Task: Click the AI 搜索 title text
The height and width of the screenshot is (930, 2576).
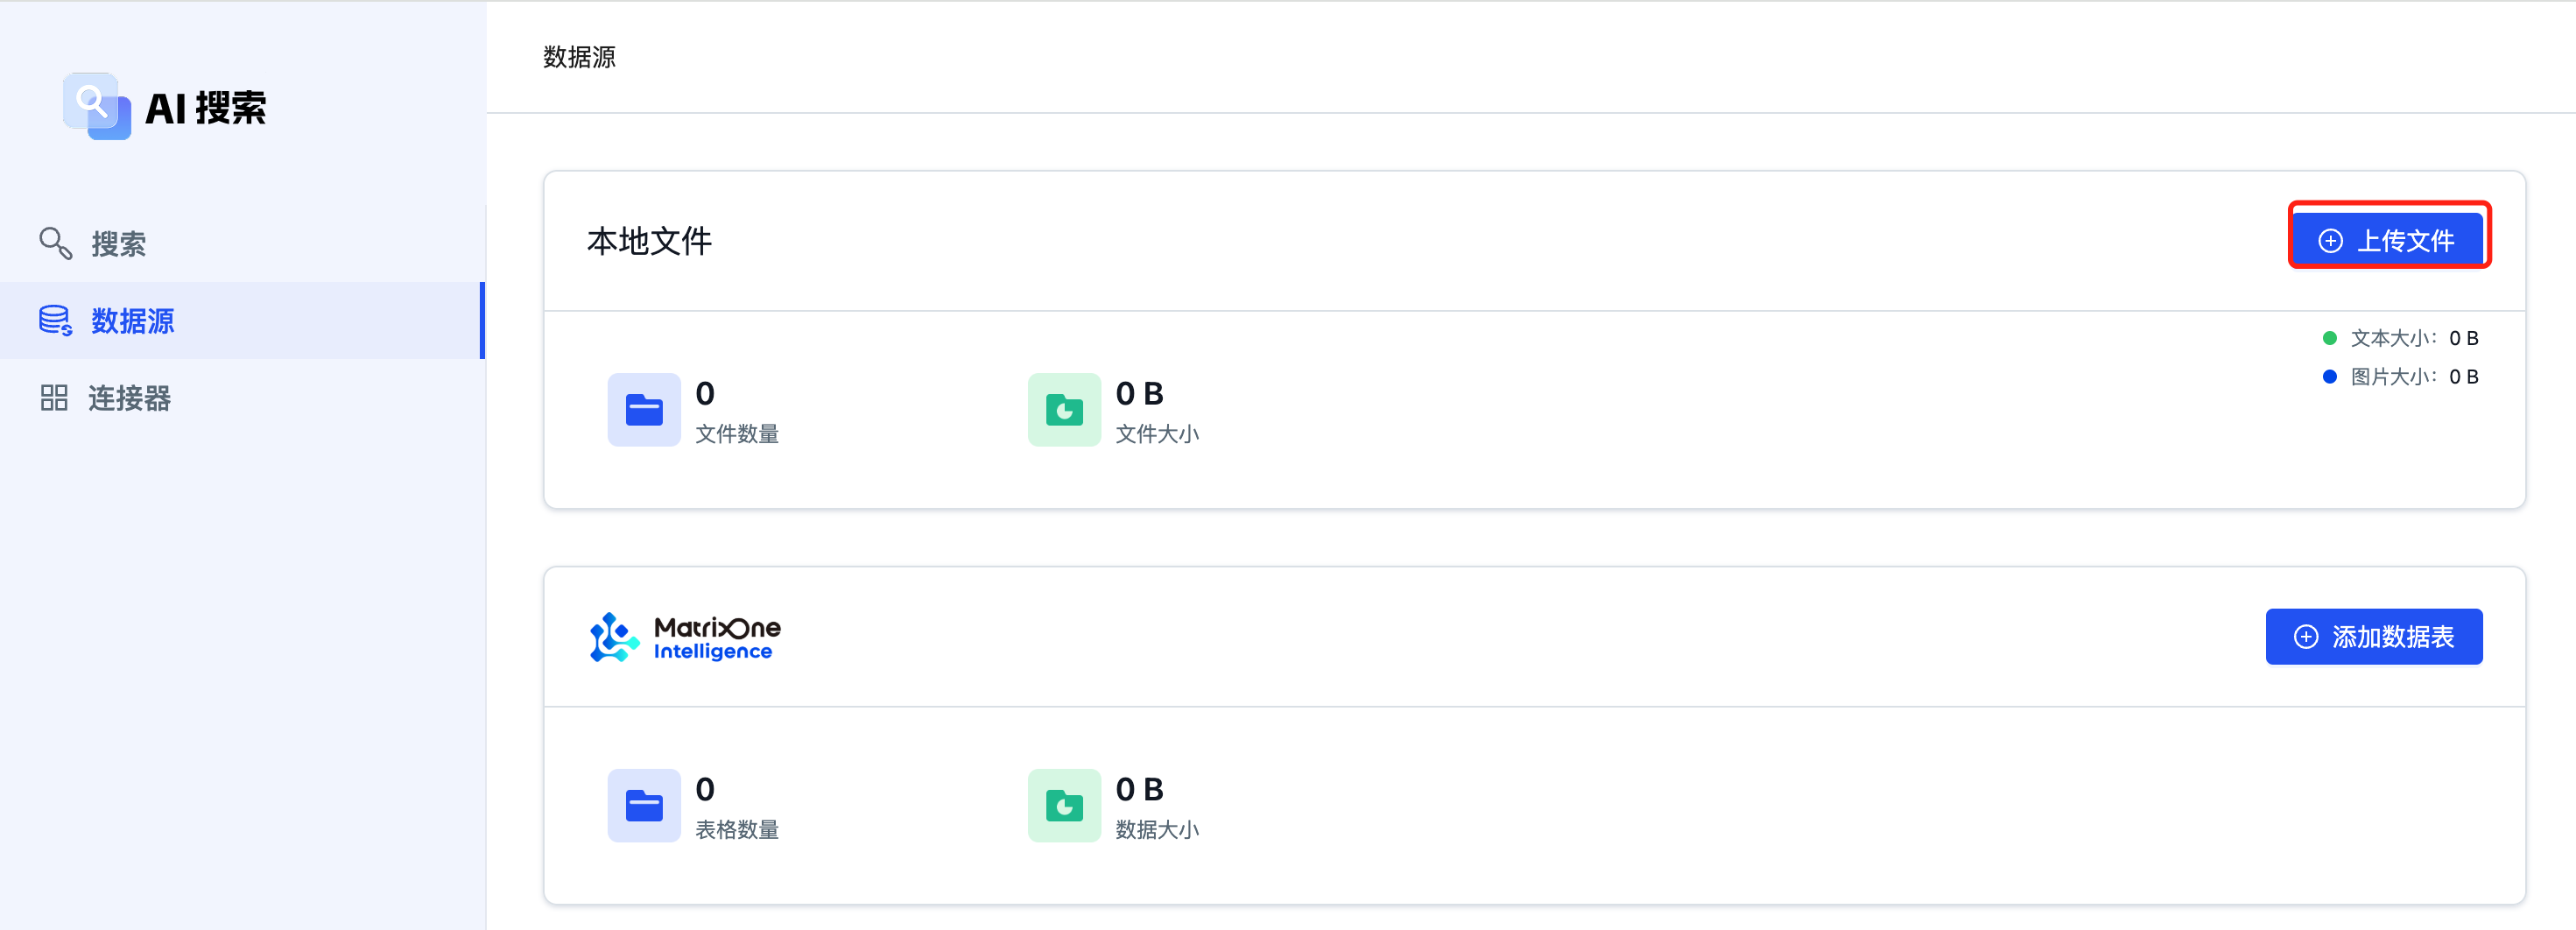Action: 206,108
